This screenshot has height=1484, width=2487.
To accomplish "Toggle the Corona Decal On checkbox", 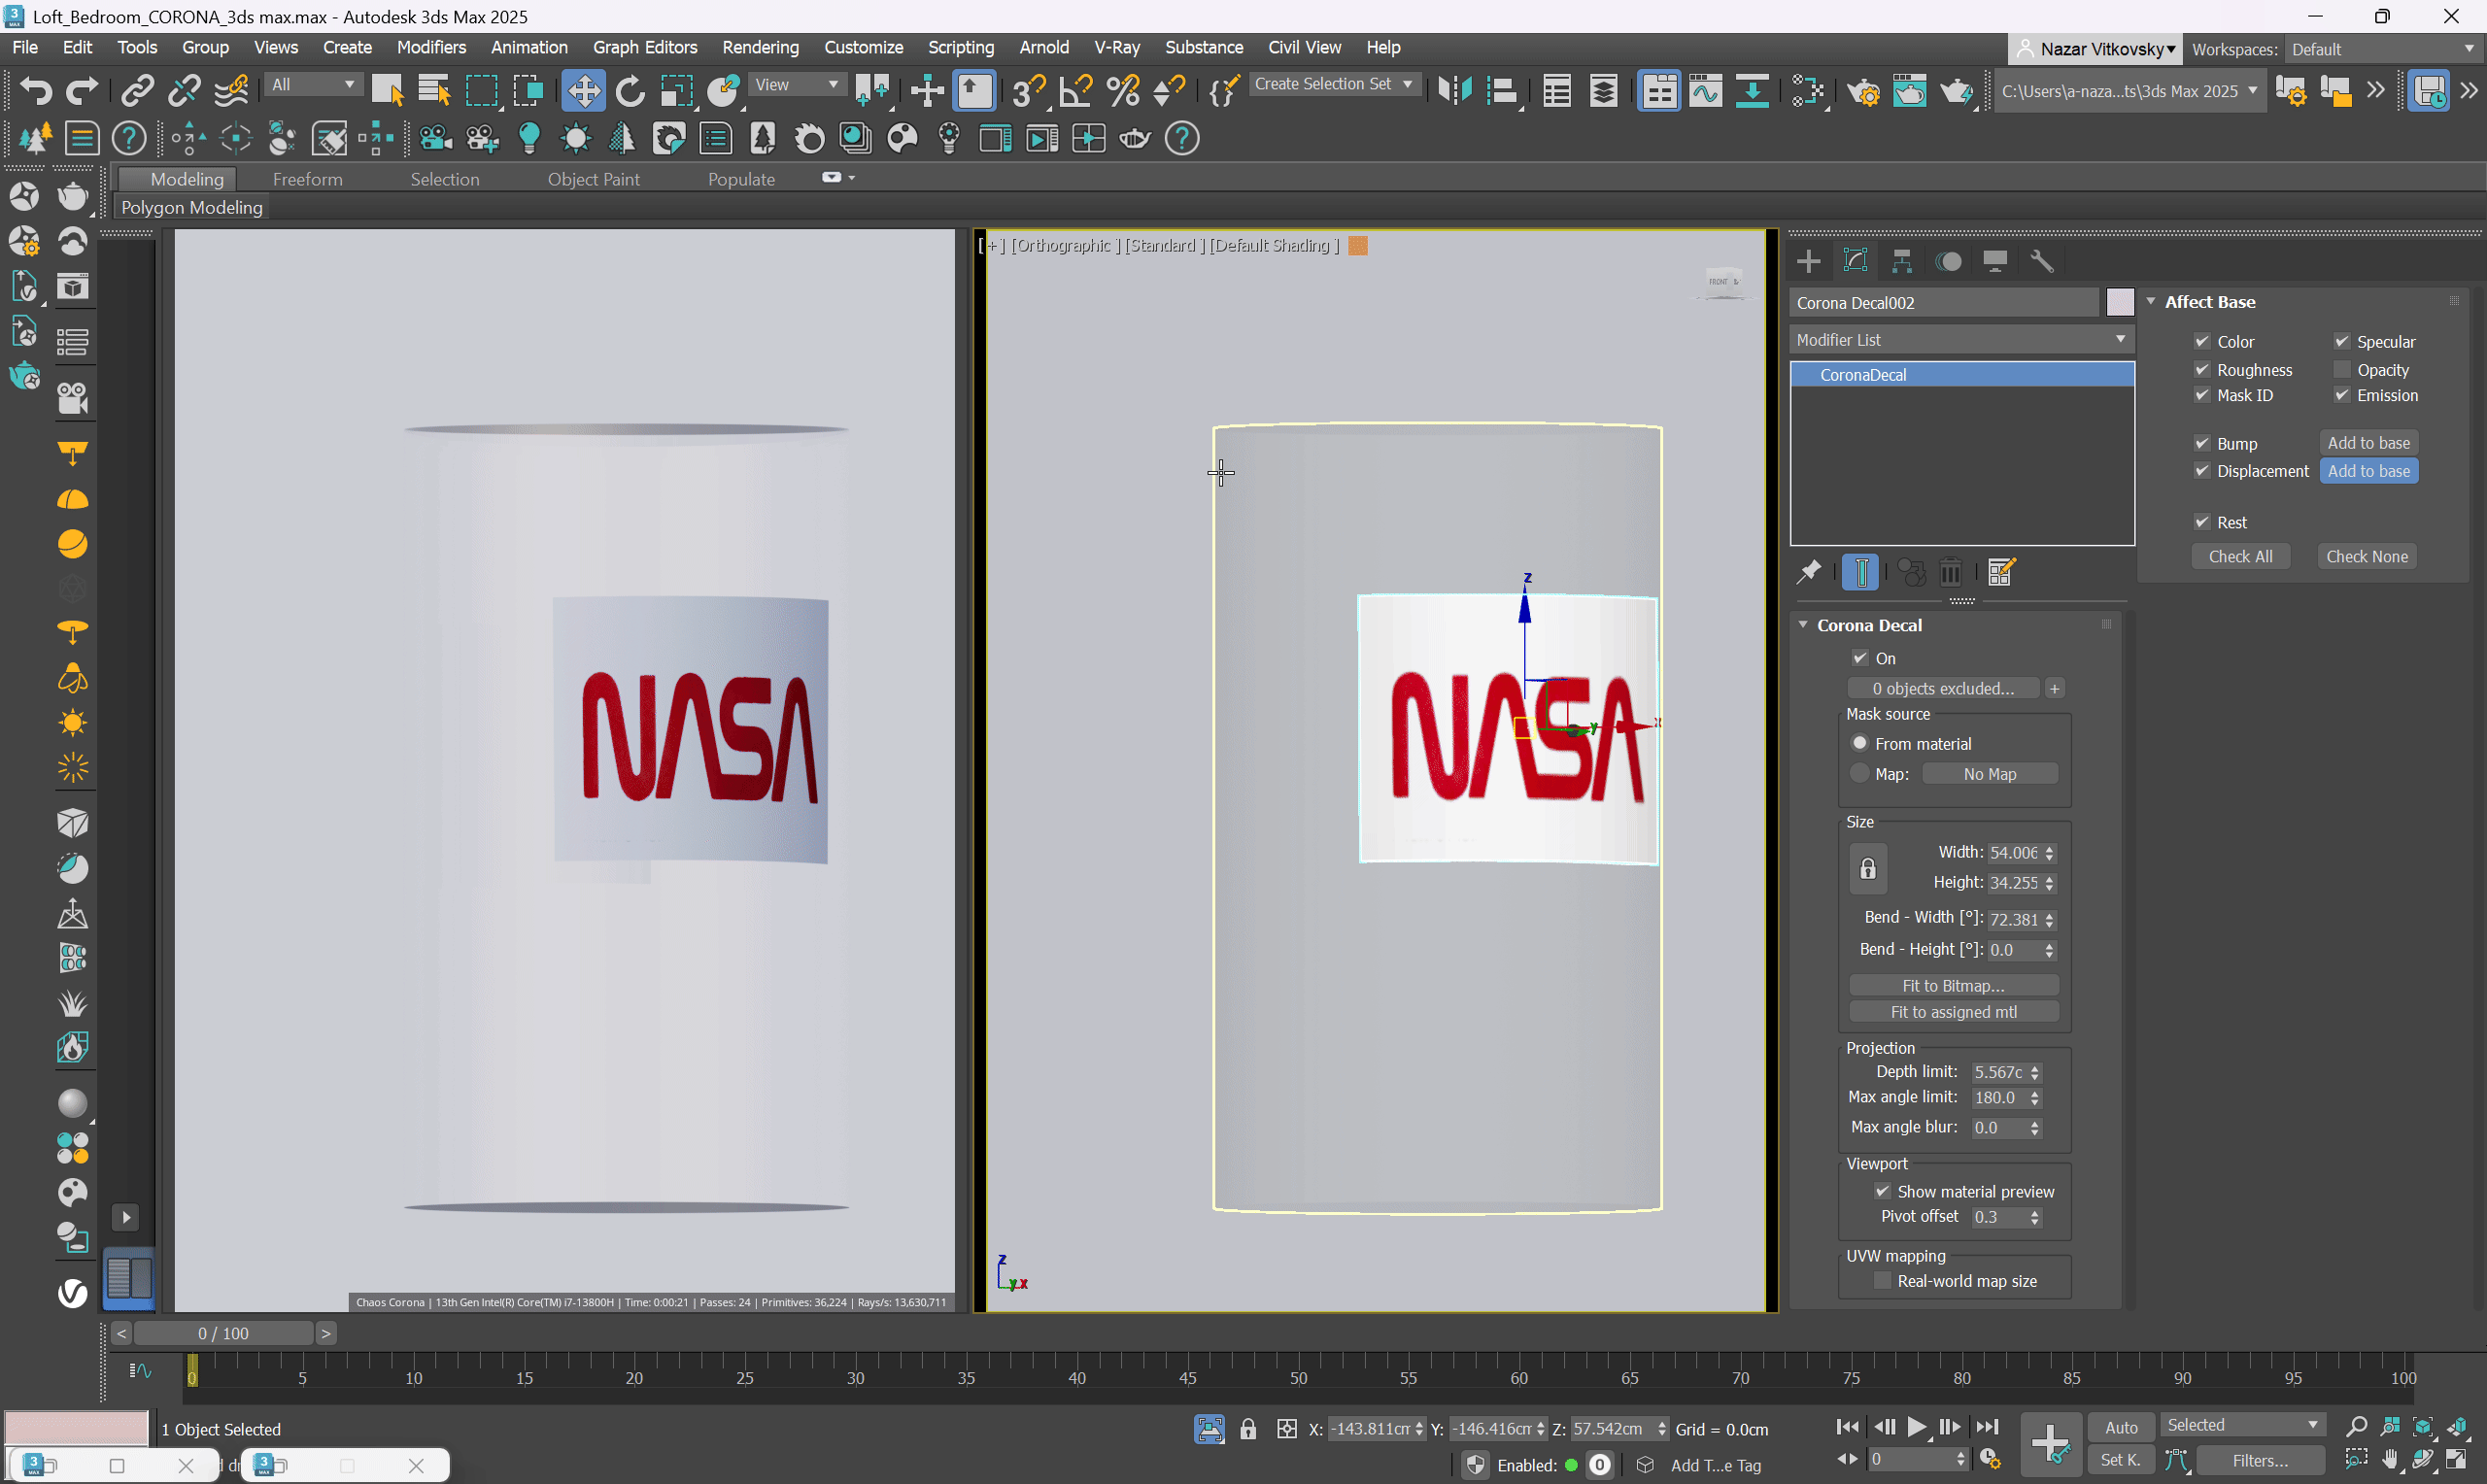I will click(x=1860, y=658).
